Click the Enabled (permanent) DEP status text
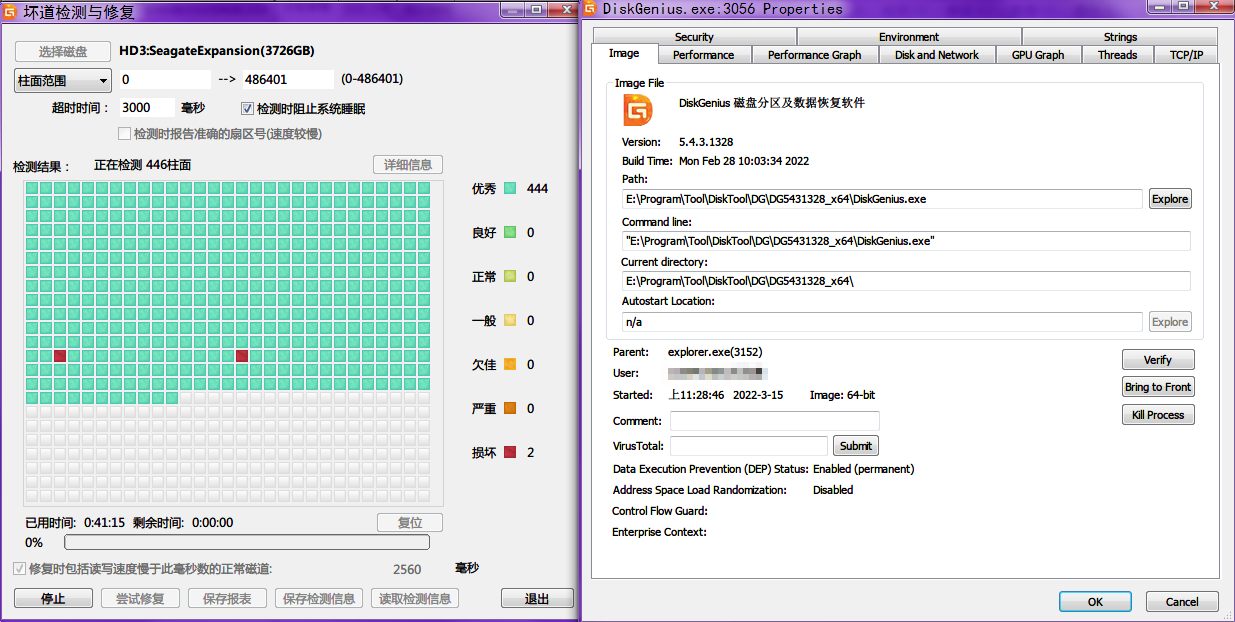This screenshot has width=1235, height=622. [x=863, y=469]
